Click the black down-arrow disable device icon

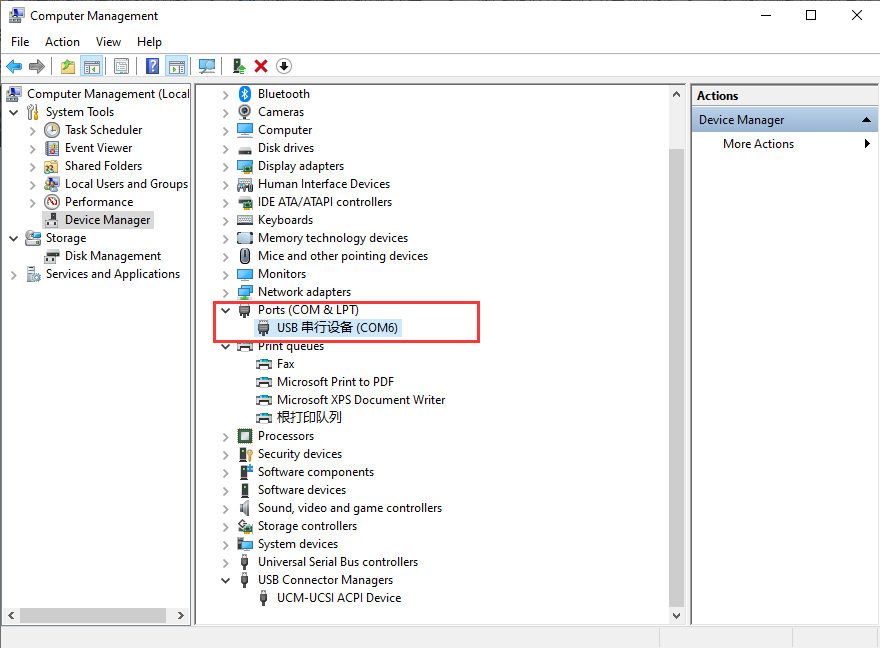click(x=284, y=66)
